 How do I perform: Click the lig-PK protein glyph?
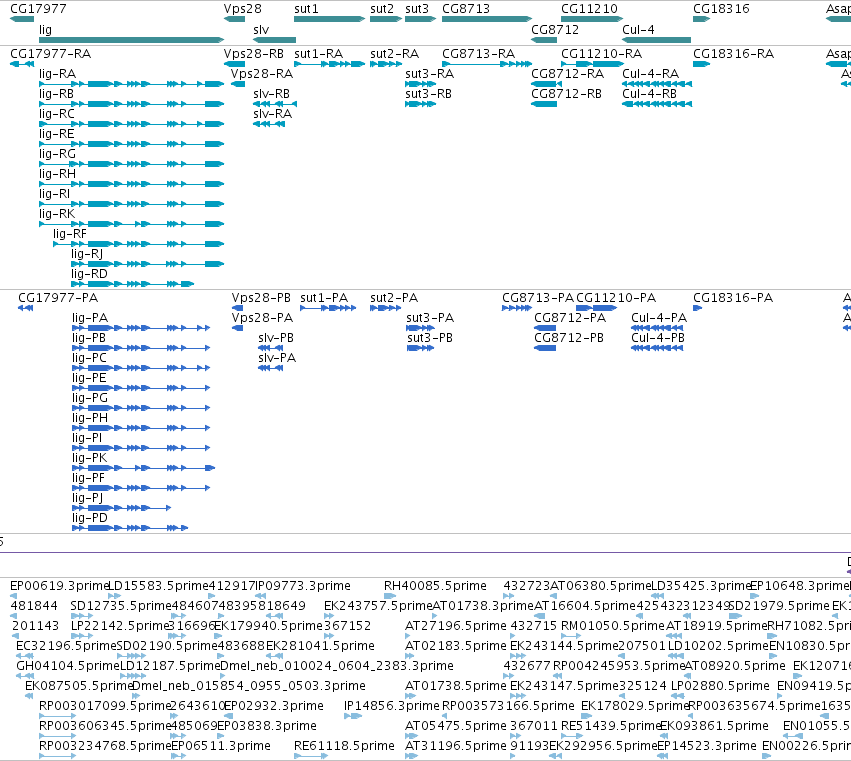coord(143,468)
